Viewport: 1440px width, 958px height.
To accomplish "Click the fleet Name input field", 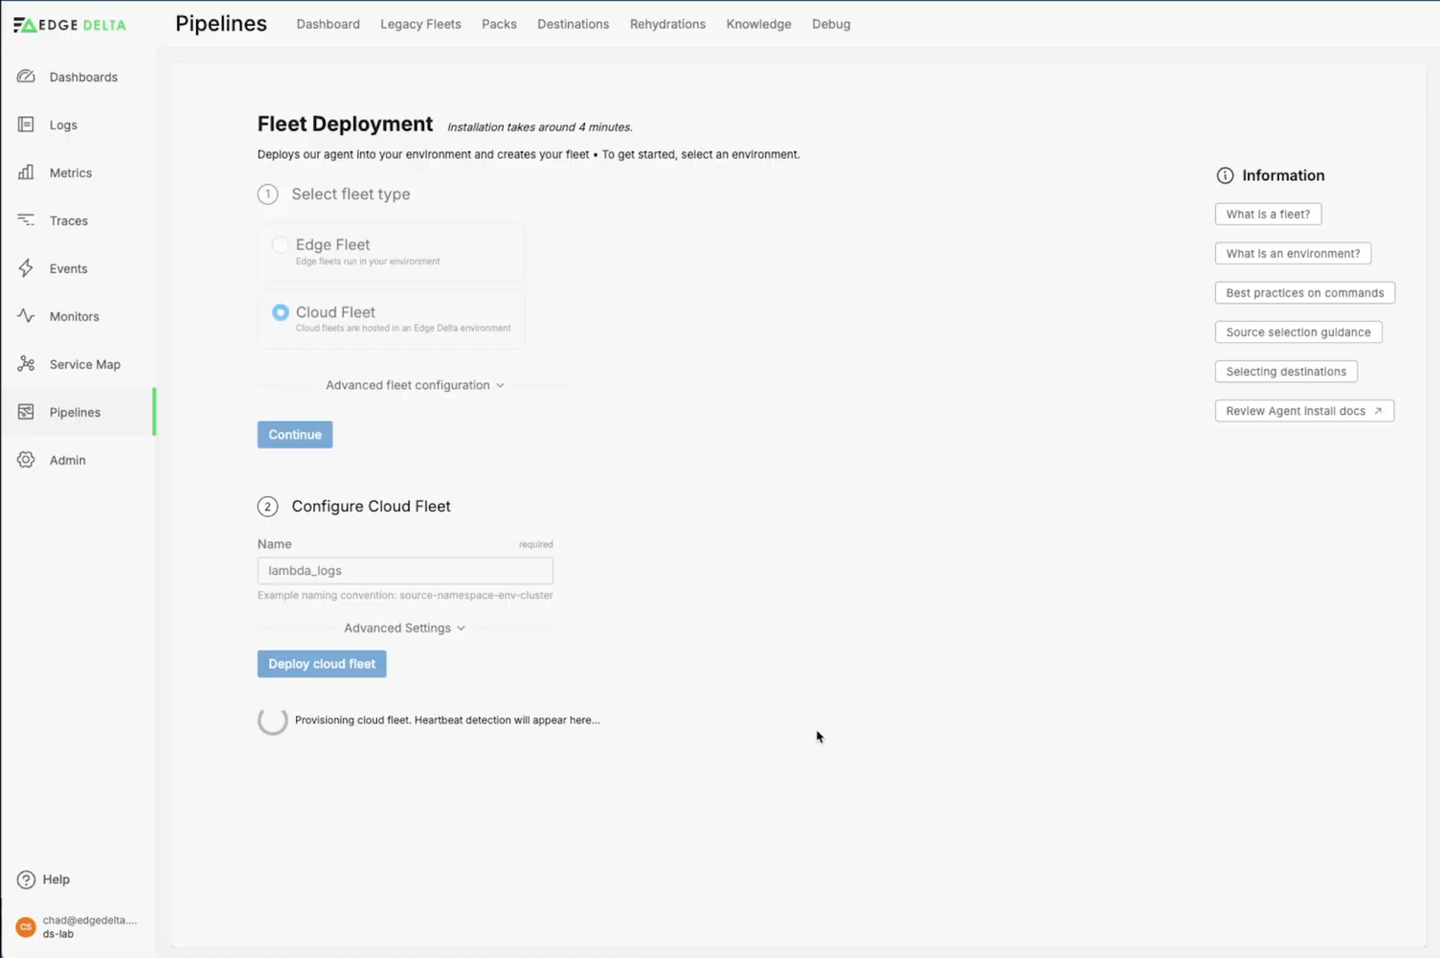I will click(x=404, y=570).
